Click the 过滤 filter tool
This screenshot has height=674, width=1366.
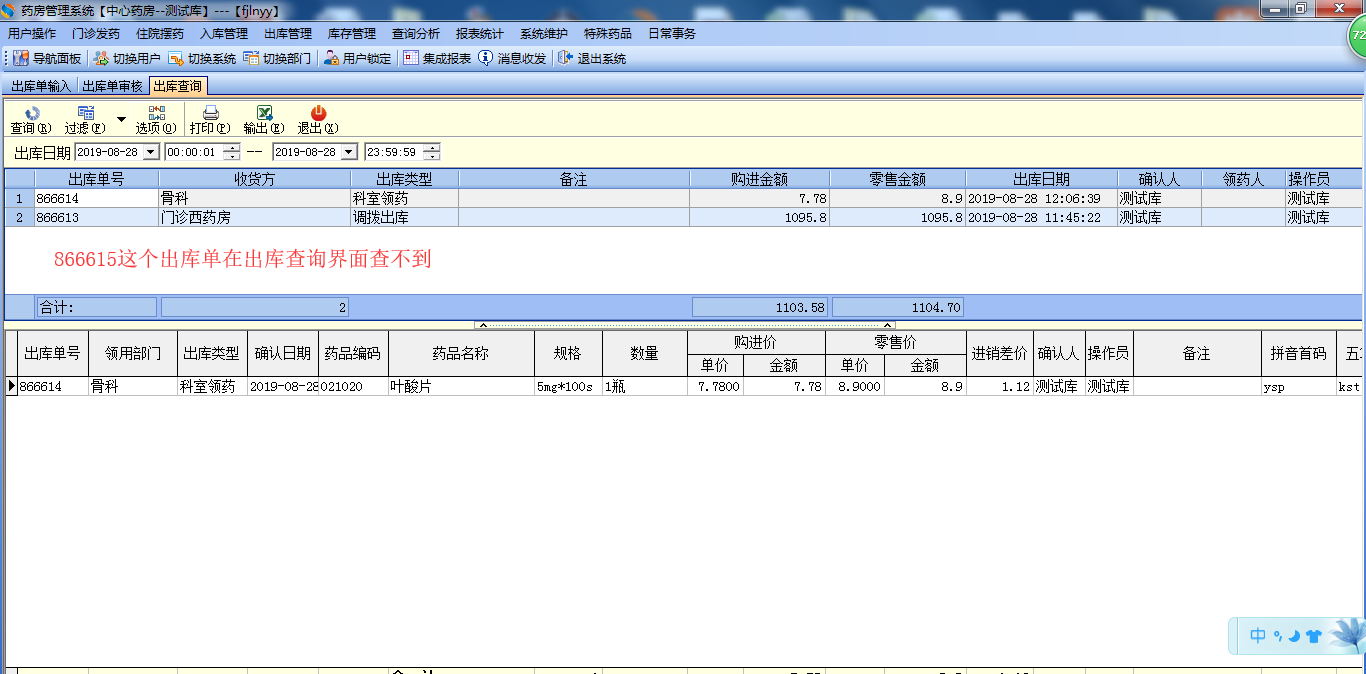[x=85, y=120]
